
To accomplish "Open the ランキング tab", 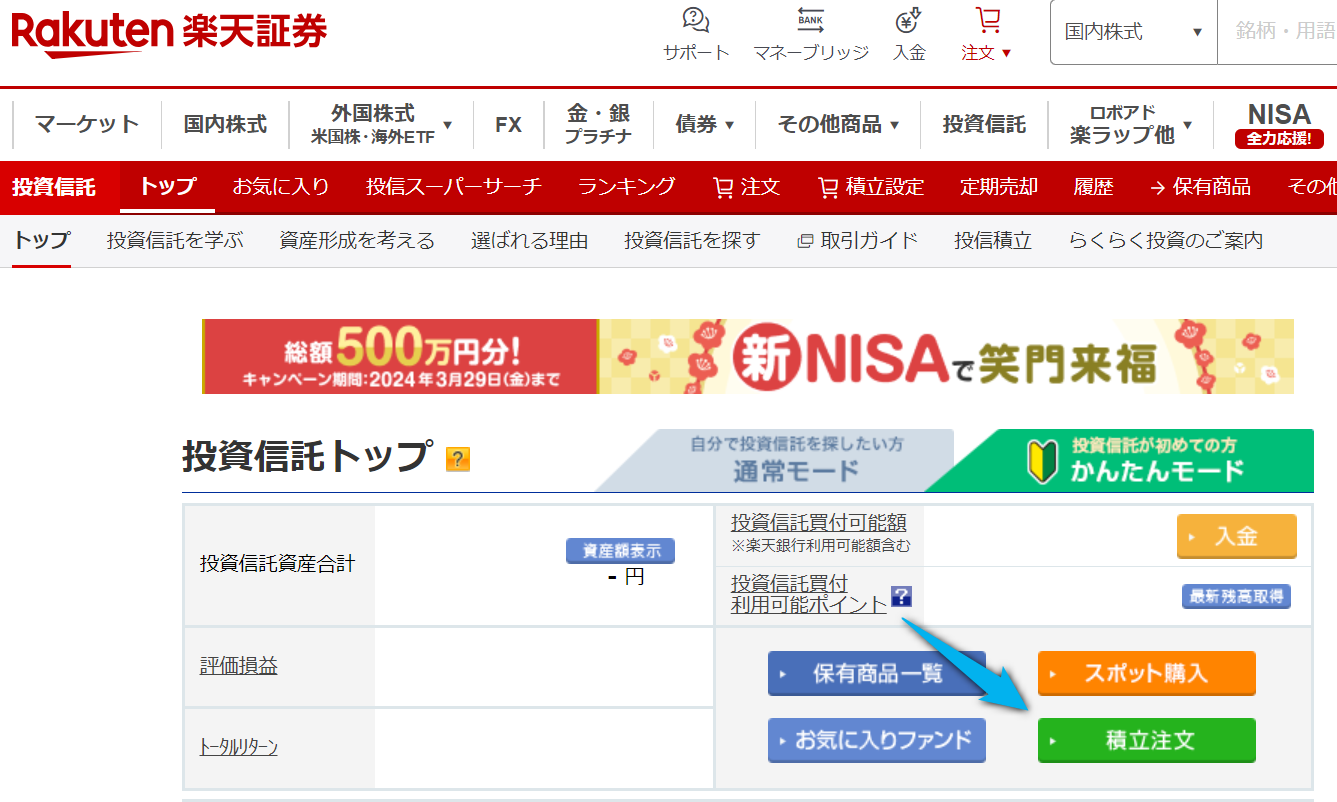I will (x=627, y=186).
